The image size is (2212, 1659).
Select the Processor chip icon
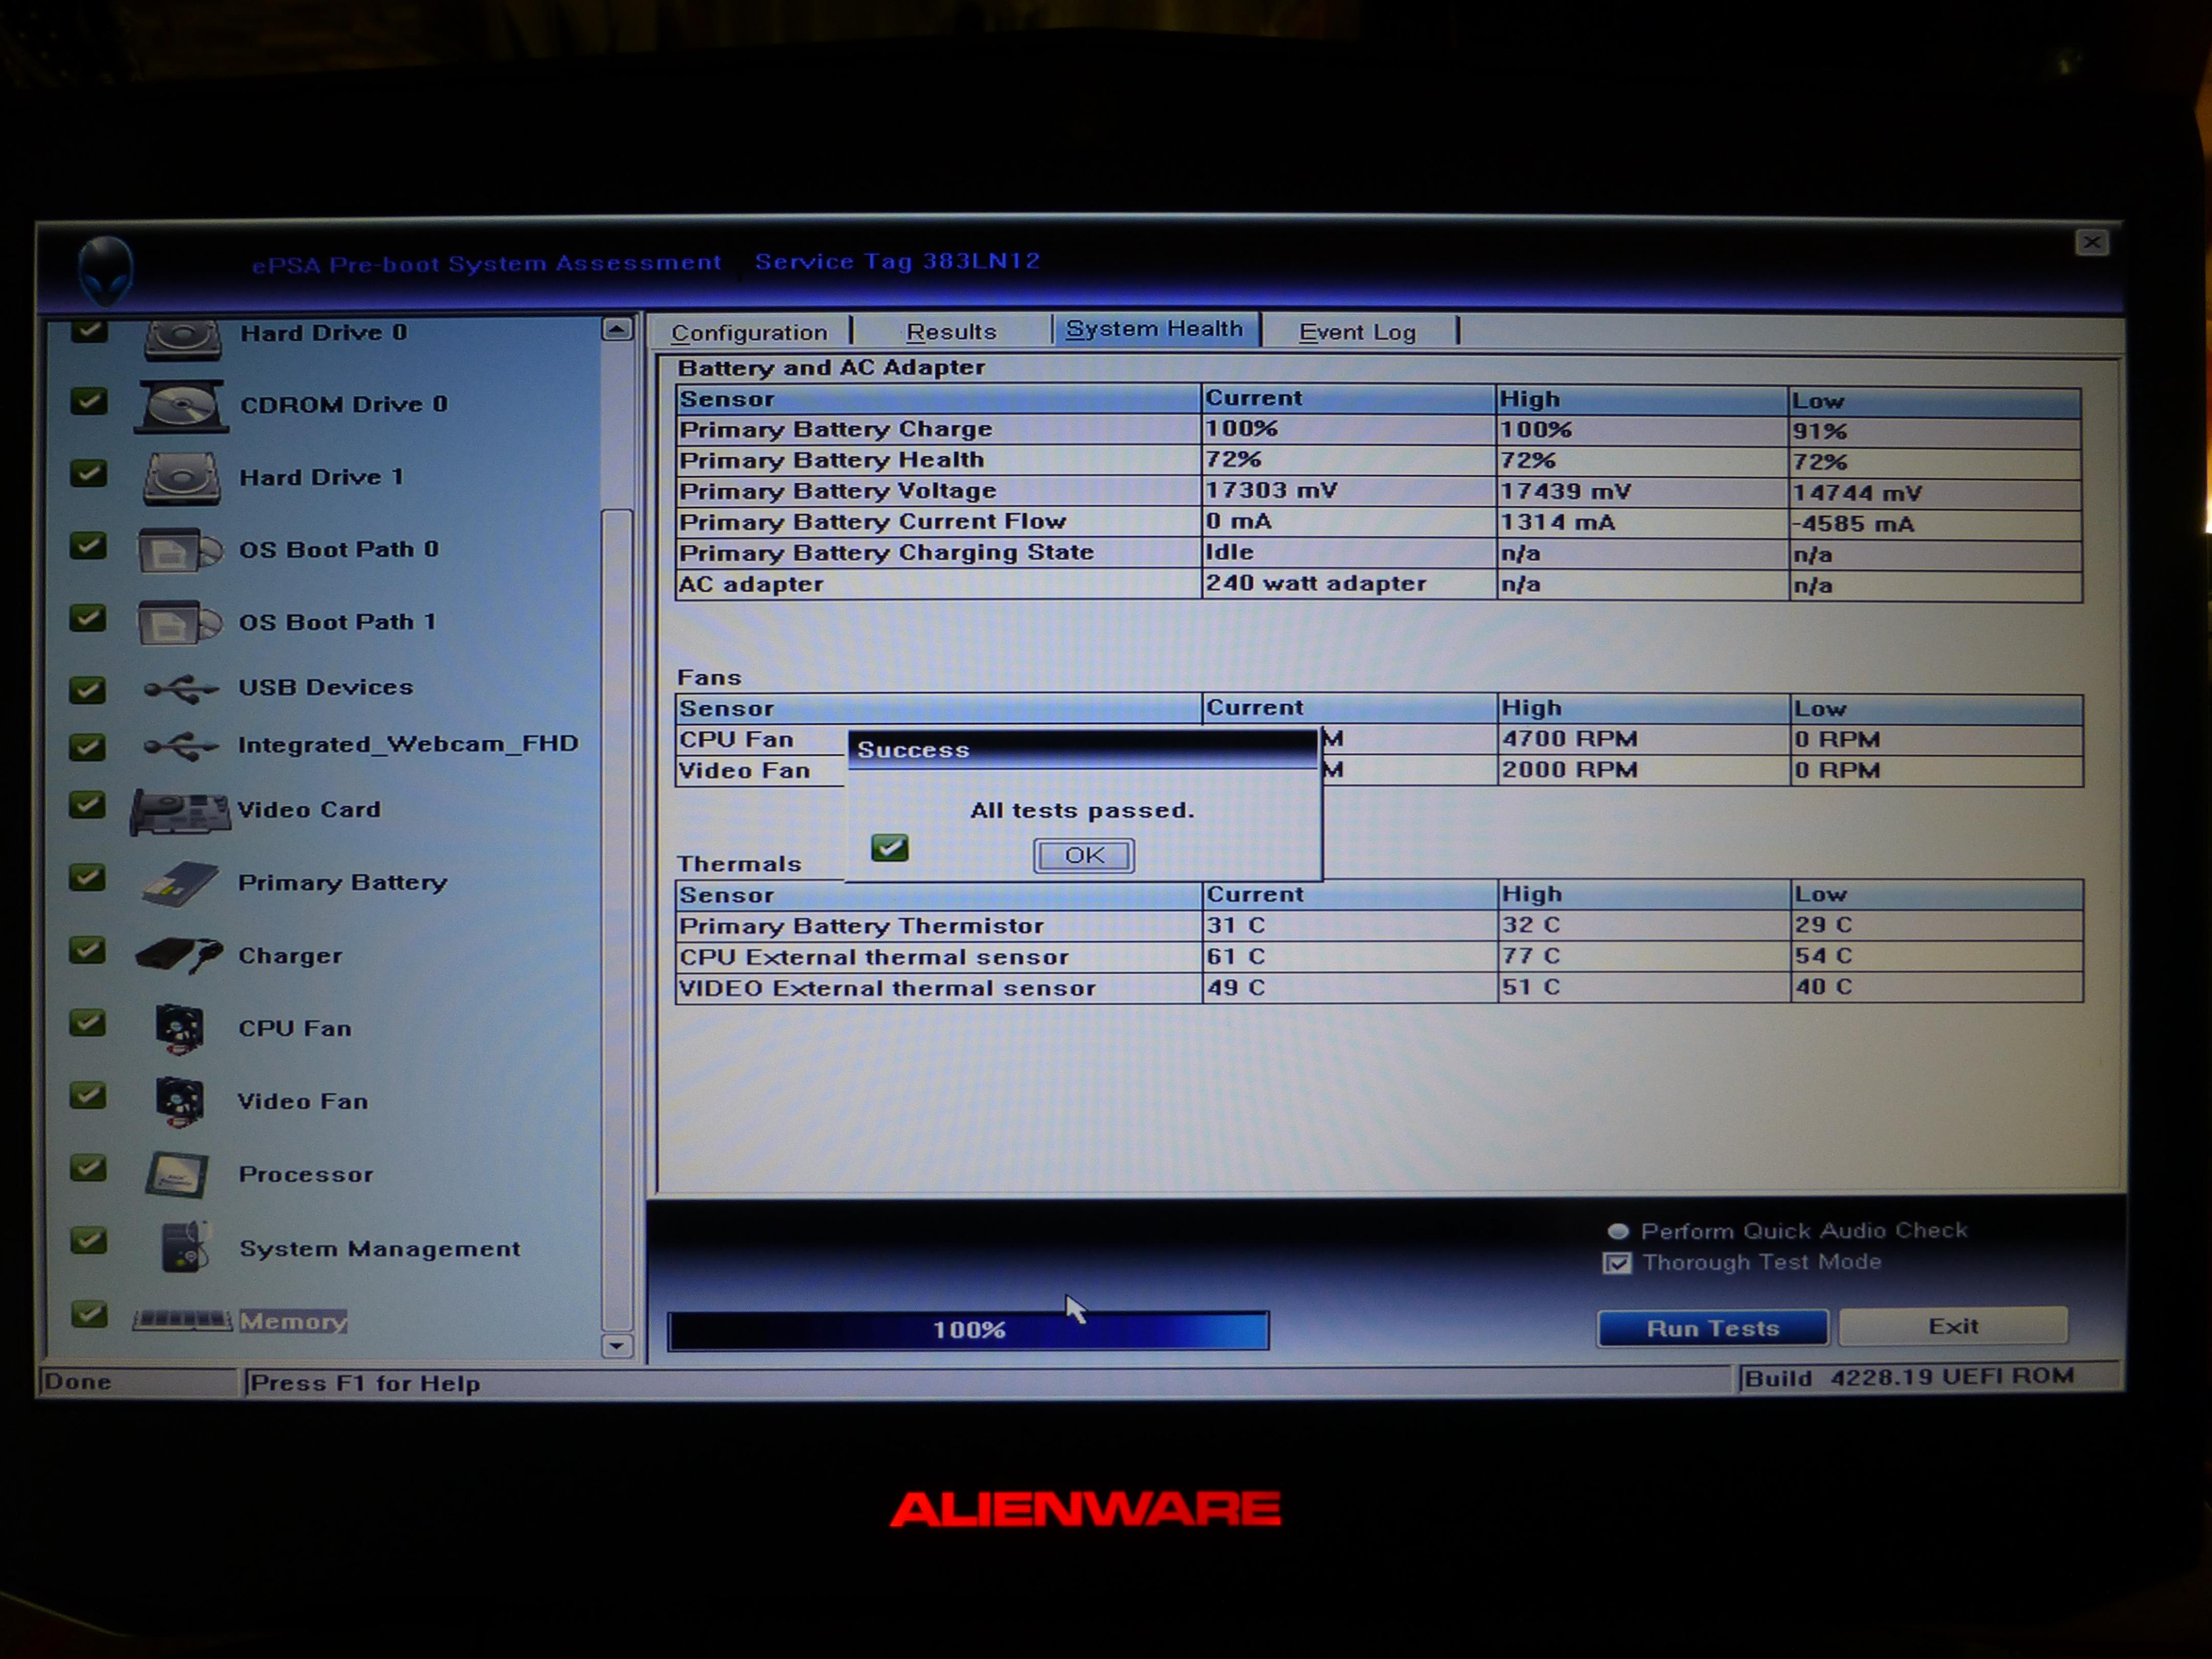point(178,1174)
